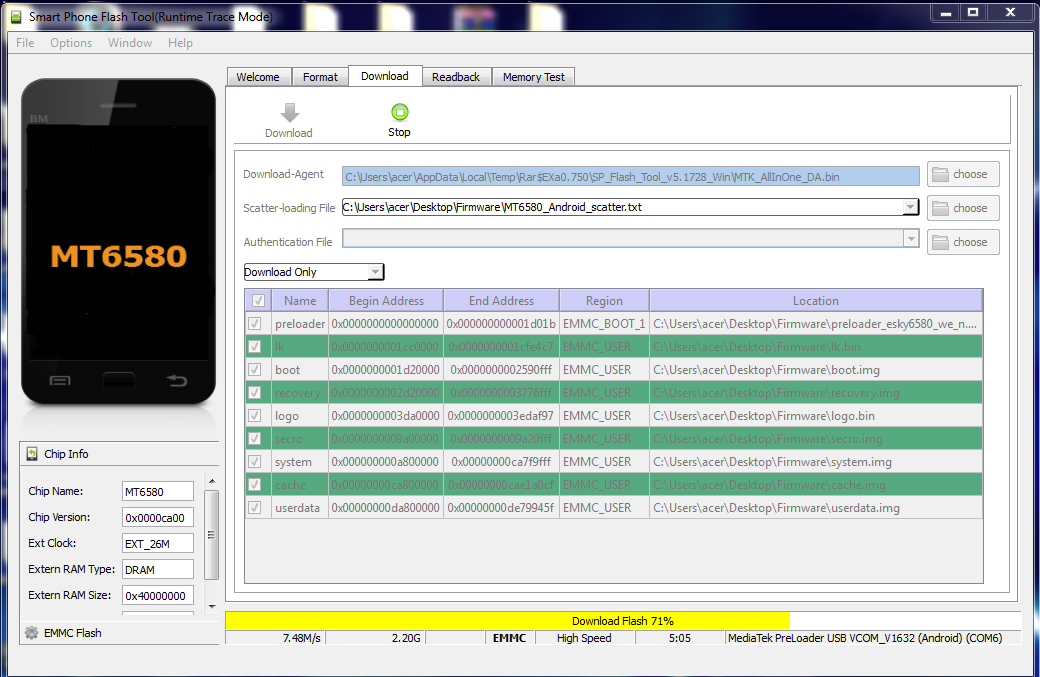Toggle the lk row checkbox

[255, 347]
